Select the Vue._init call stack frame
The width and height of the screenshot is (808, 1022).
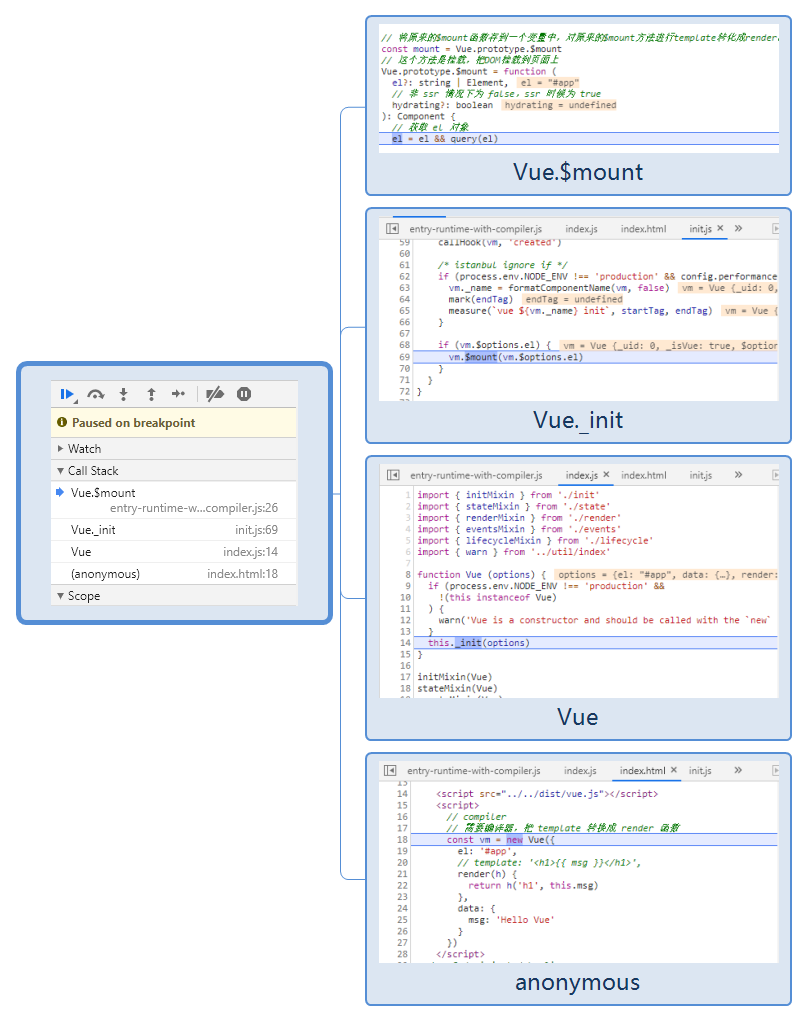pyautogui.click(x=173, y=530)
